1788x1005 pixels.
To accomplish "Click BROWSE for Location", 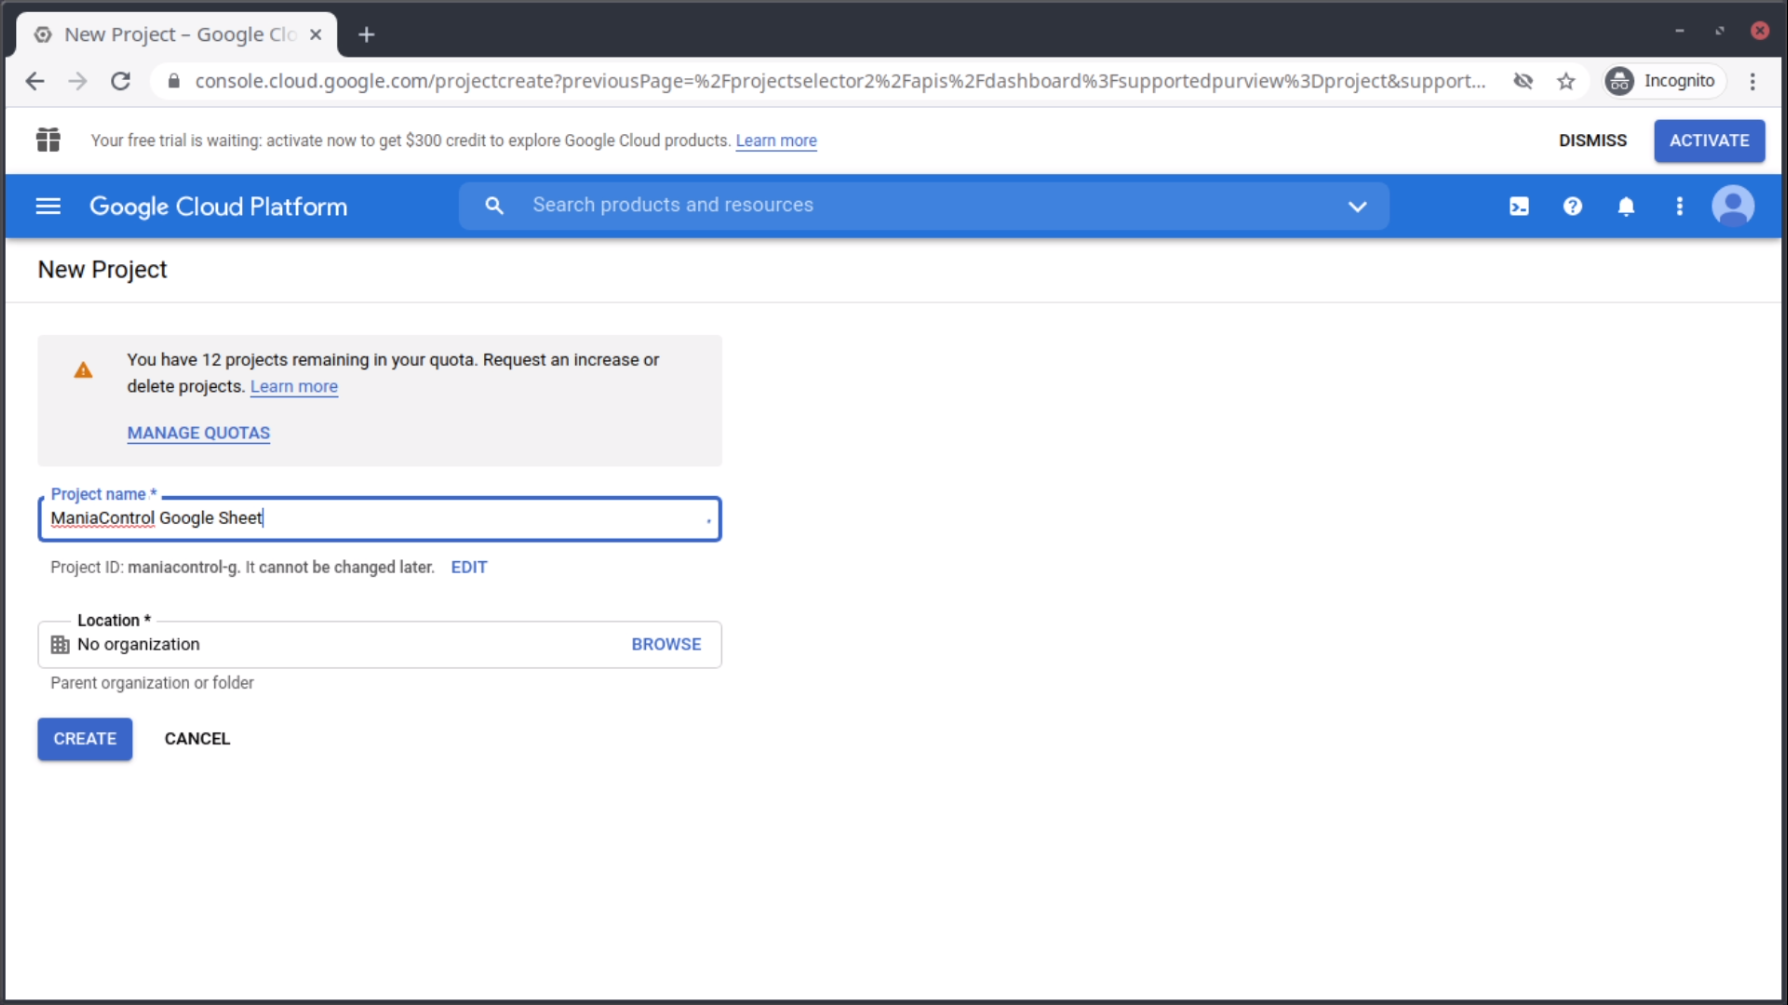I will point(666,644).
